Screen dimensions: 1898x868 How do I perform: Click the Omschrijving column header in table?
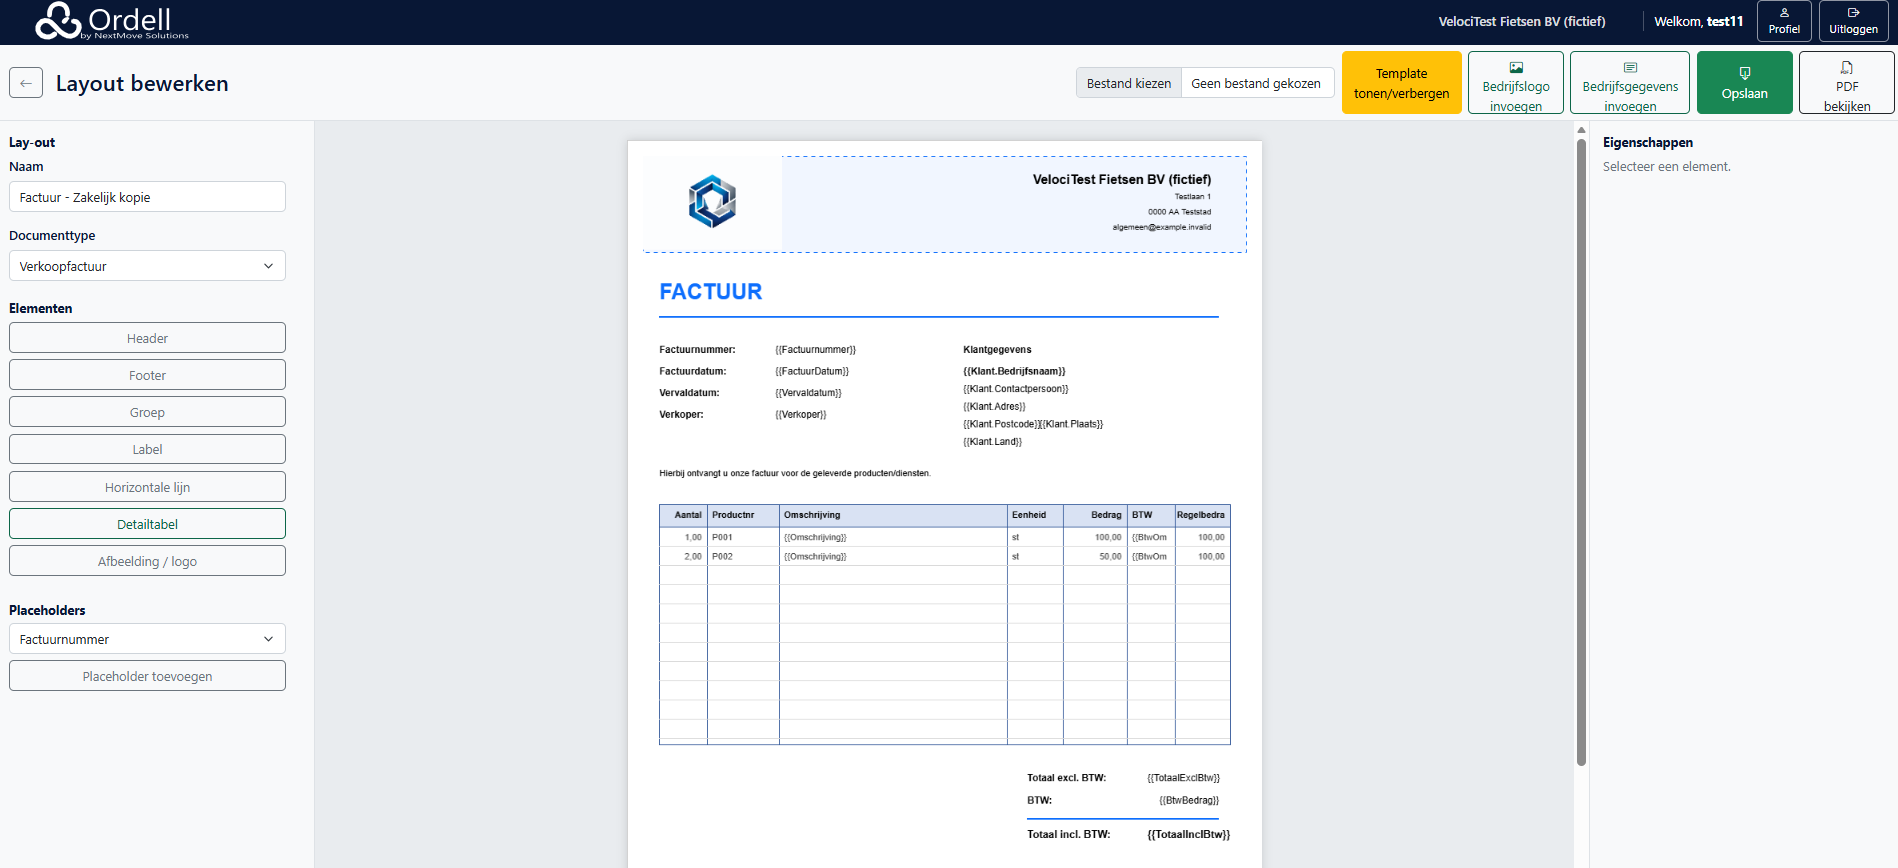click(x=893, y=515)
